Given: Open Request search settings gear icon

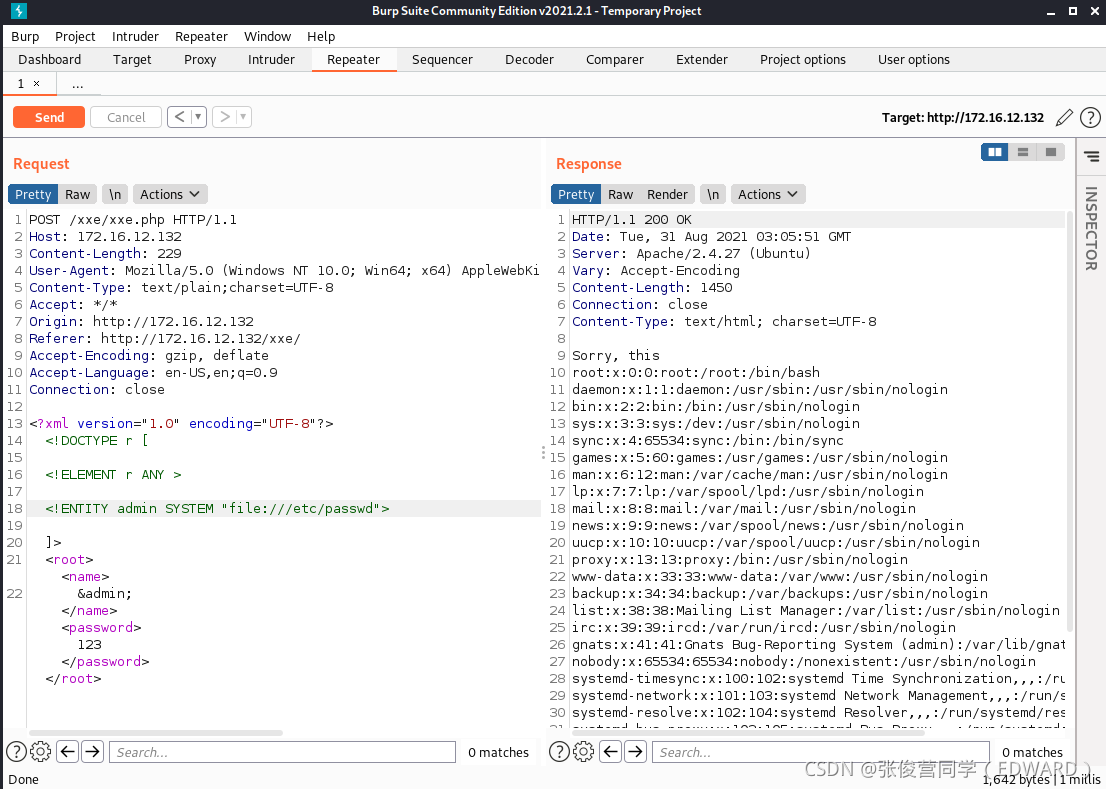Looking at the screenshot, I should click(x=41, y=752).
